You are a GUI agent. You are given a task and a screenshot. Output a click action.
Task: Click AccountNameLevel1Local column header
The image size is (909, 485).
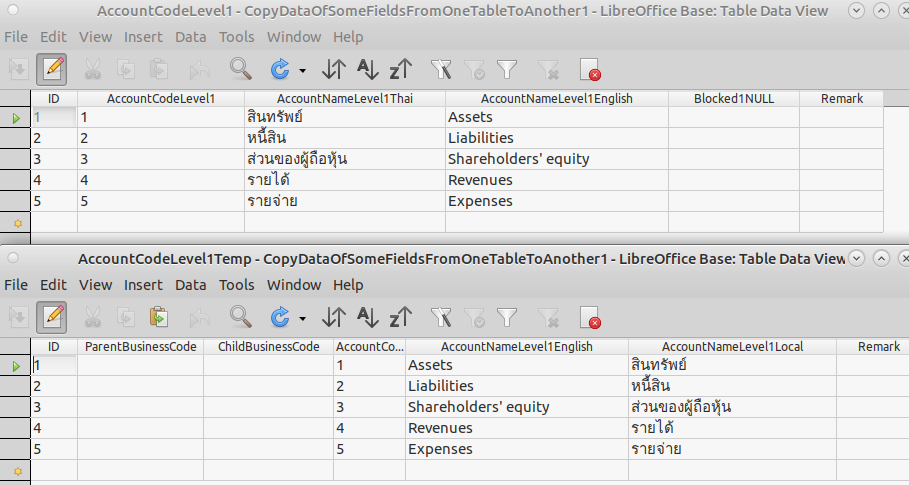click(733, 347)
